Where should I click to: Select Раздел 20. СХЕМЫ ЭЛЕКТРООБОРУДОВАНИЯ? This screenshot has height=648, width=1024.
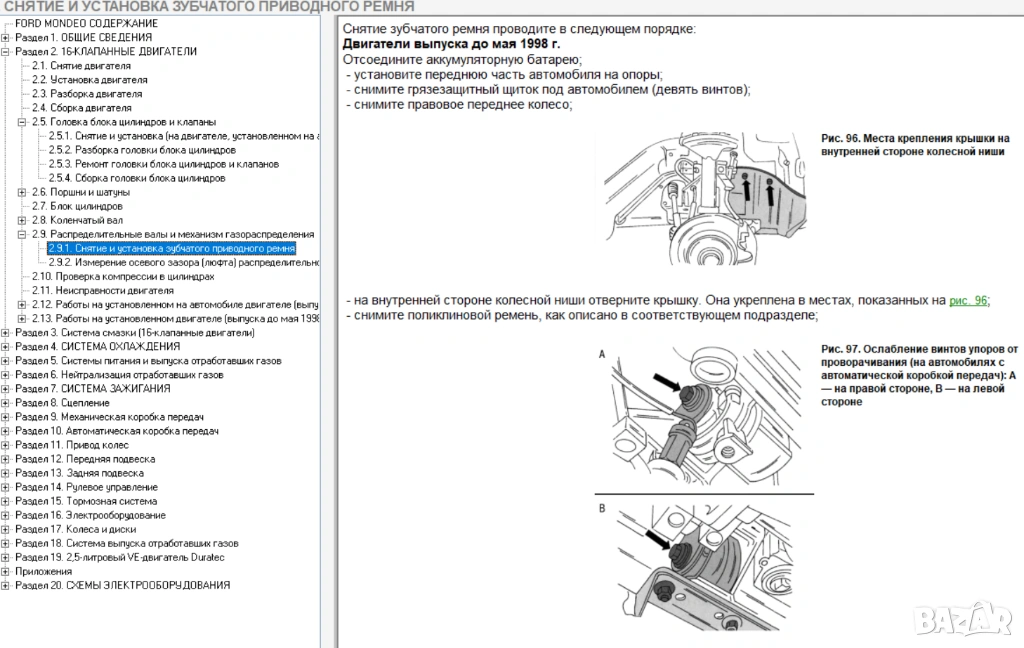(x=122, y=585)
